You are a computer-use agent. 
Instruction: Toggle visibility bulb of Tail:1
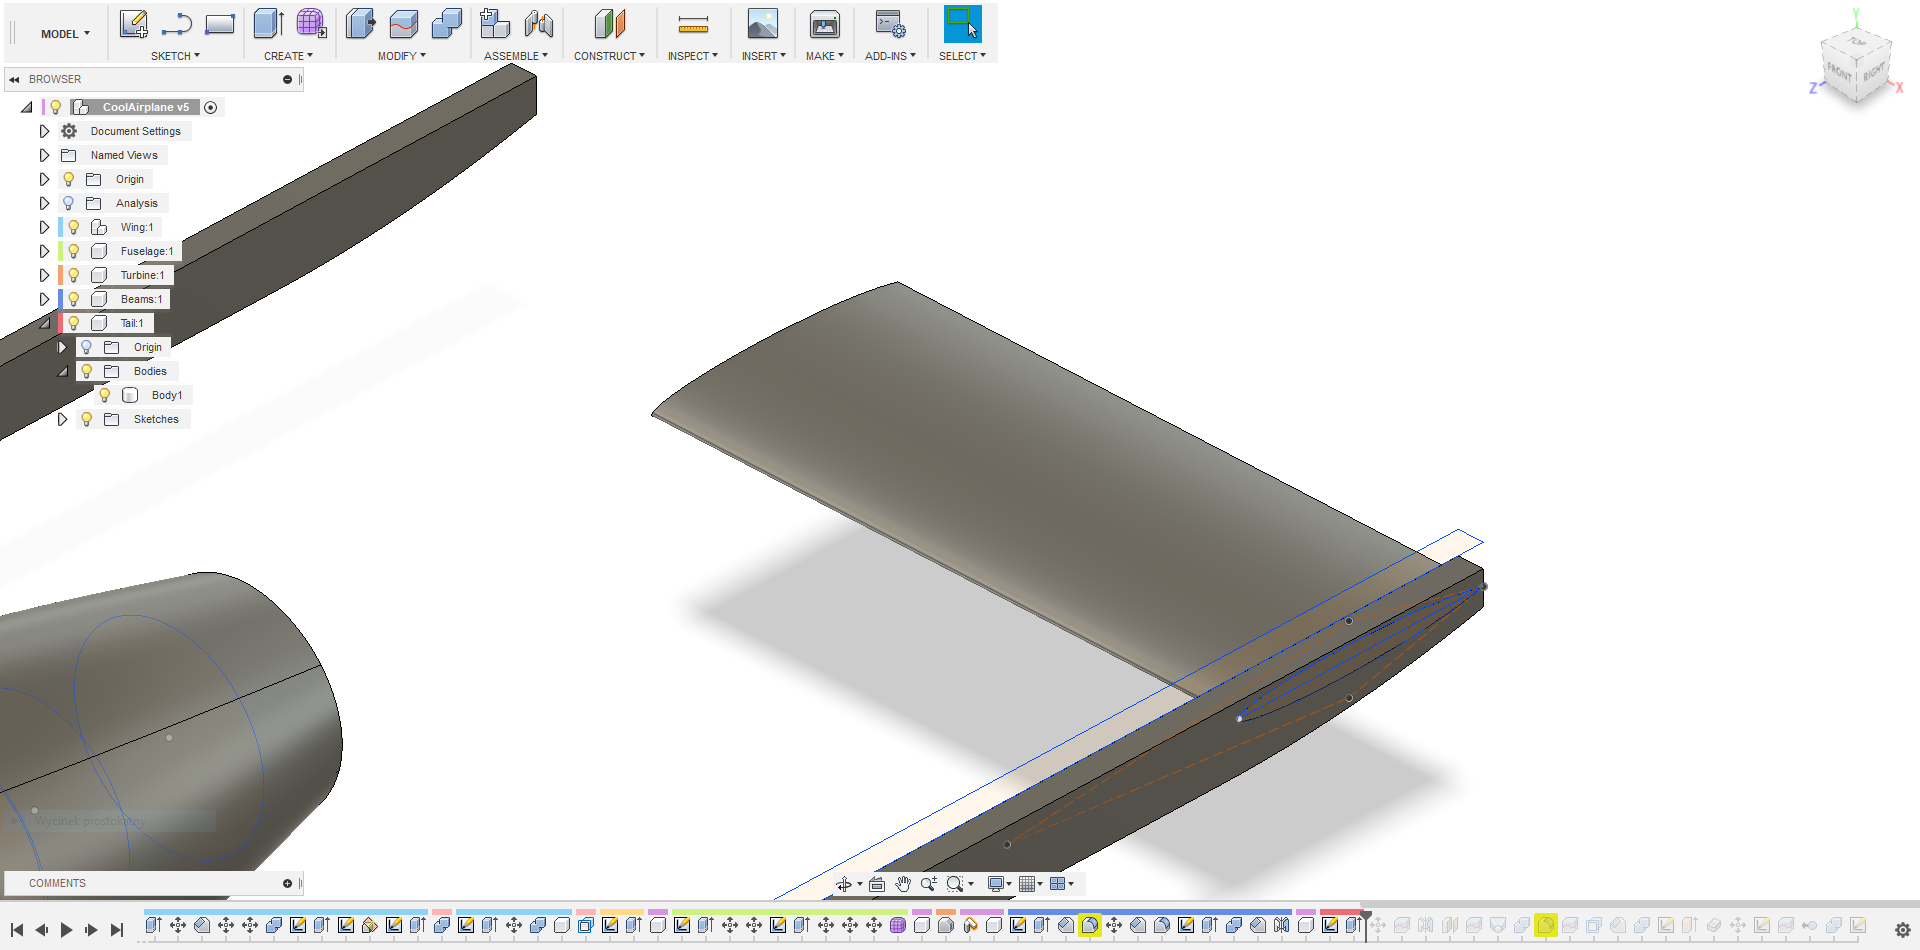pyautogui.click(x=73, y=323)
